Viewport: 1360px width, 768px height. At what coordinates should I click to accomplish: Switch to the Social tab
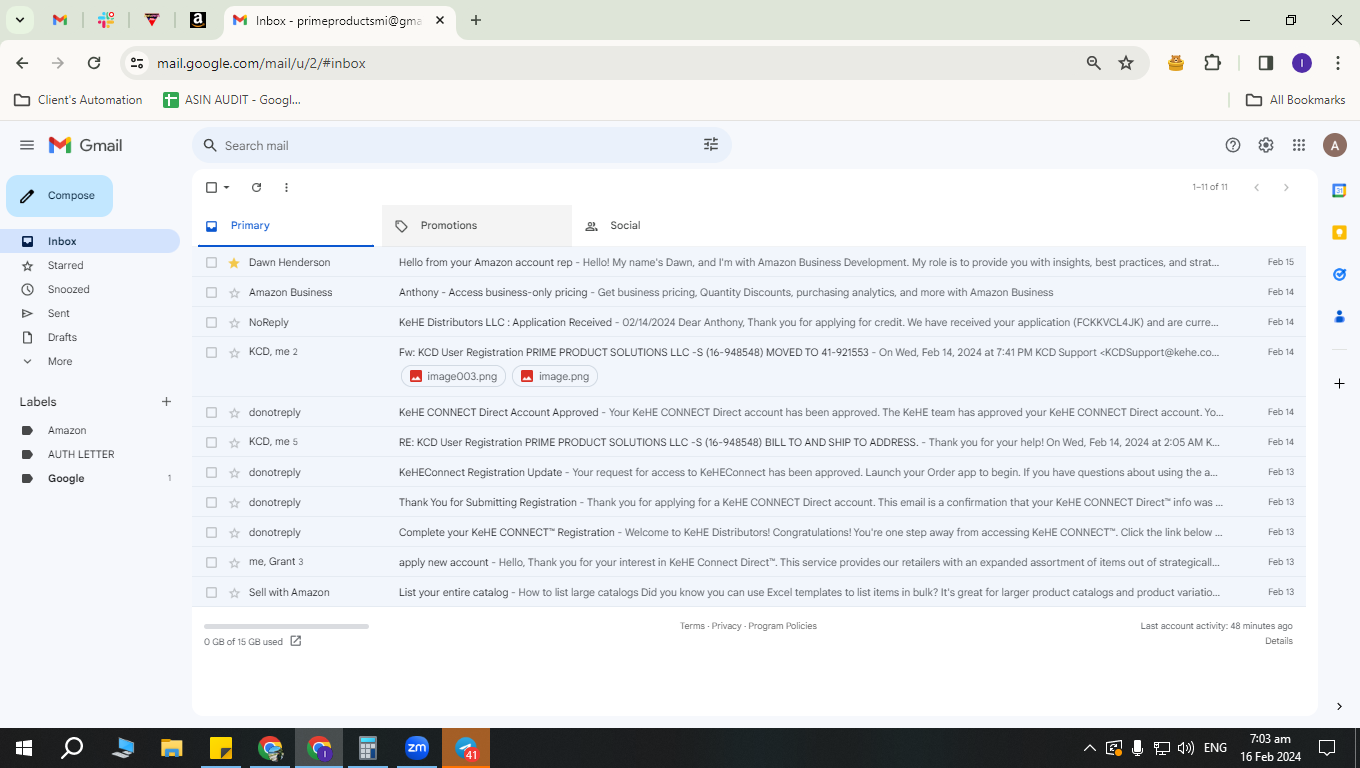(667, 226)
